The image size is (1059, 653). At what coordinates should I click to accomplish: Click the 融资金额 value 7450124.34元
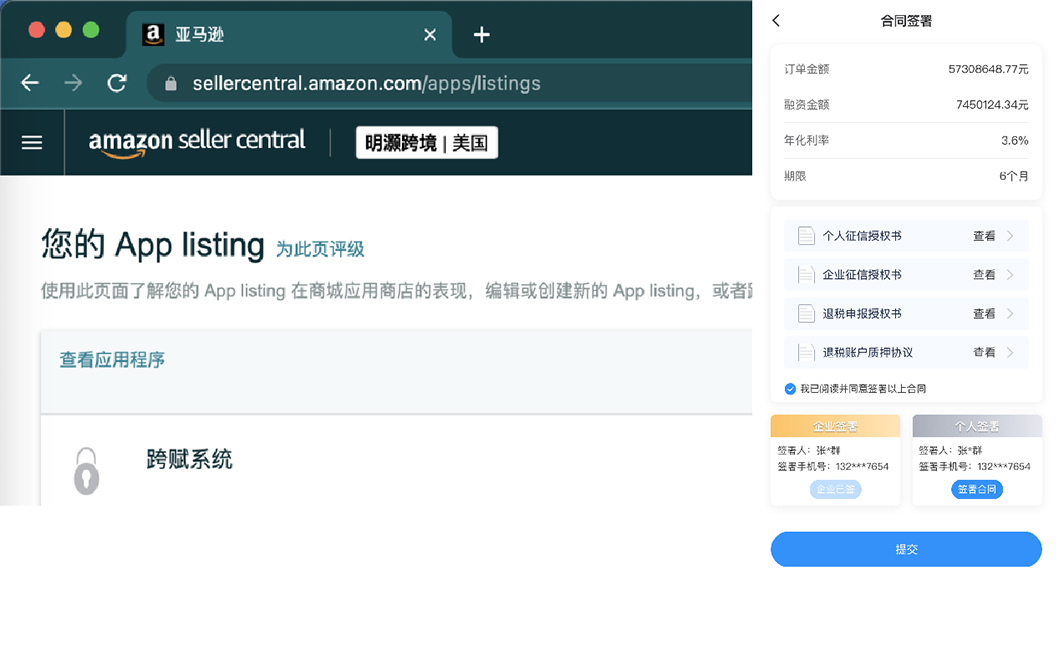click(x=992, y=105)
